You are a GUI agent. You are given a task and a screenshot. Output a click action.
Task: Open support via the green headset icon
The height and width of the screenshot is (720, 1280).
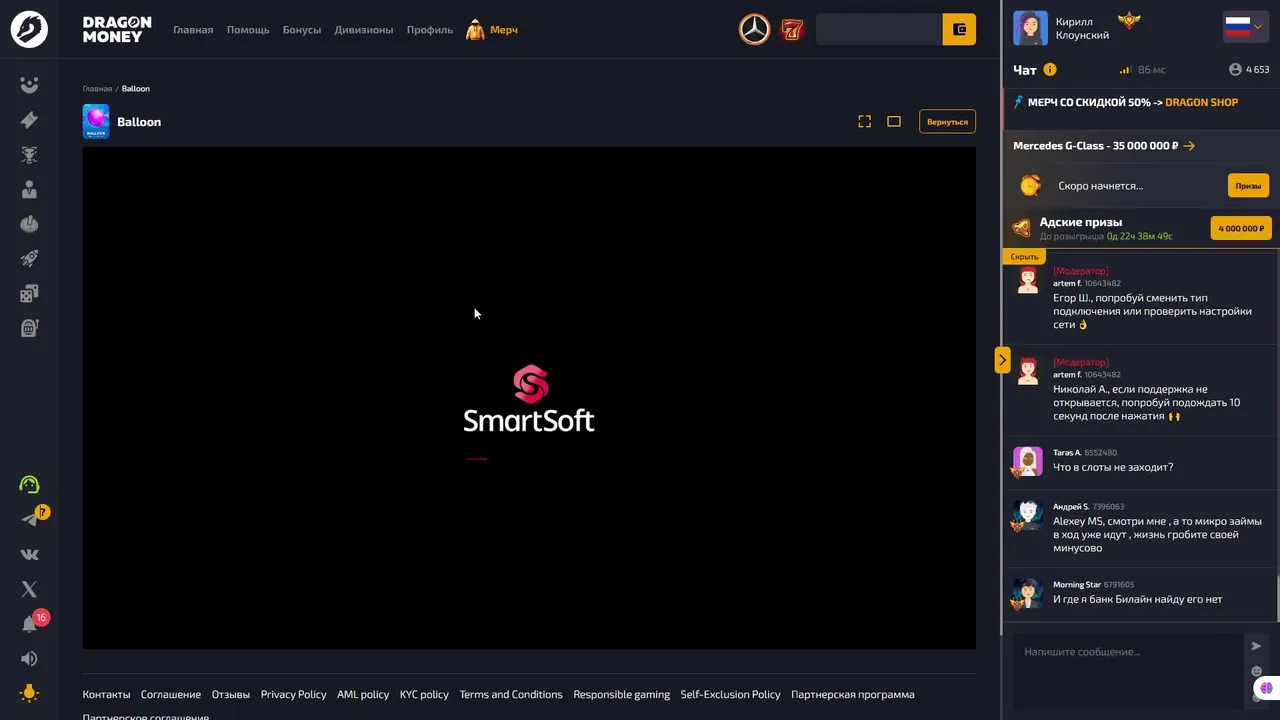(x=29, y=485)
